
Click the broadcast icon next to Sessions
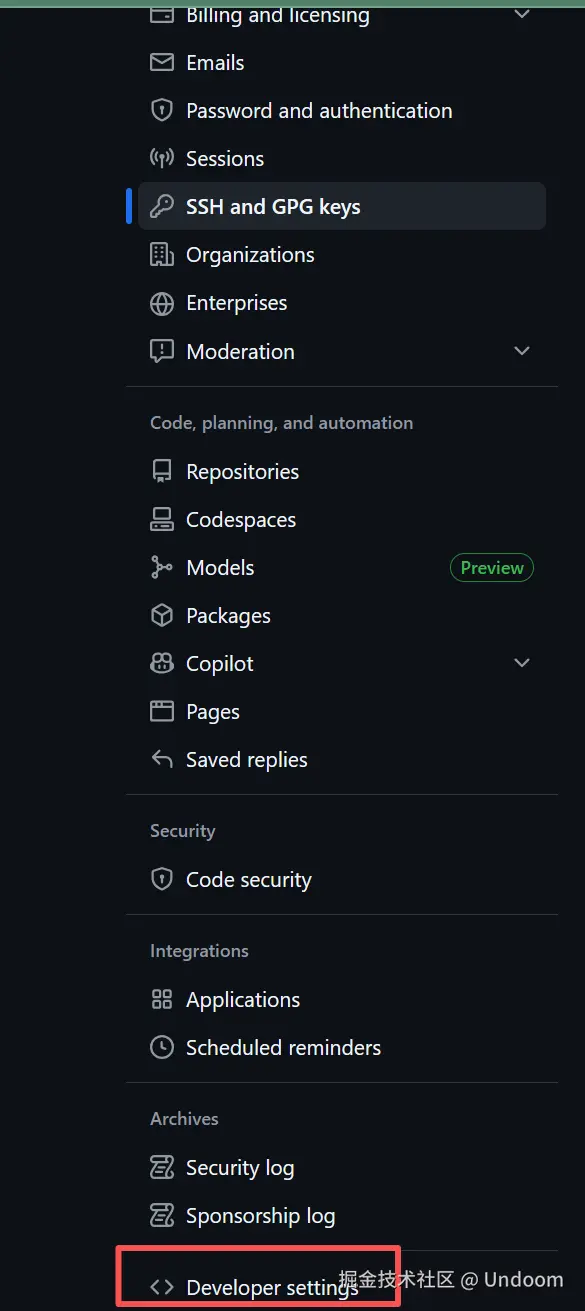(x=161, y=159)
